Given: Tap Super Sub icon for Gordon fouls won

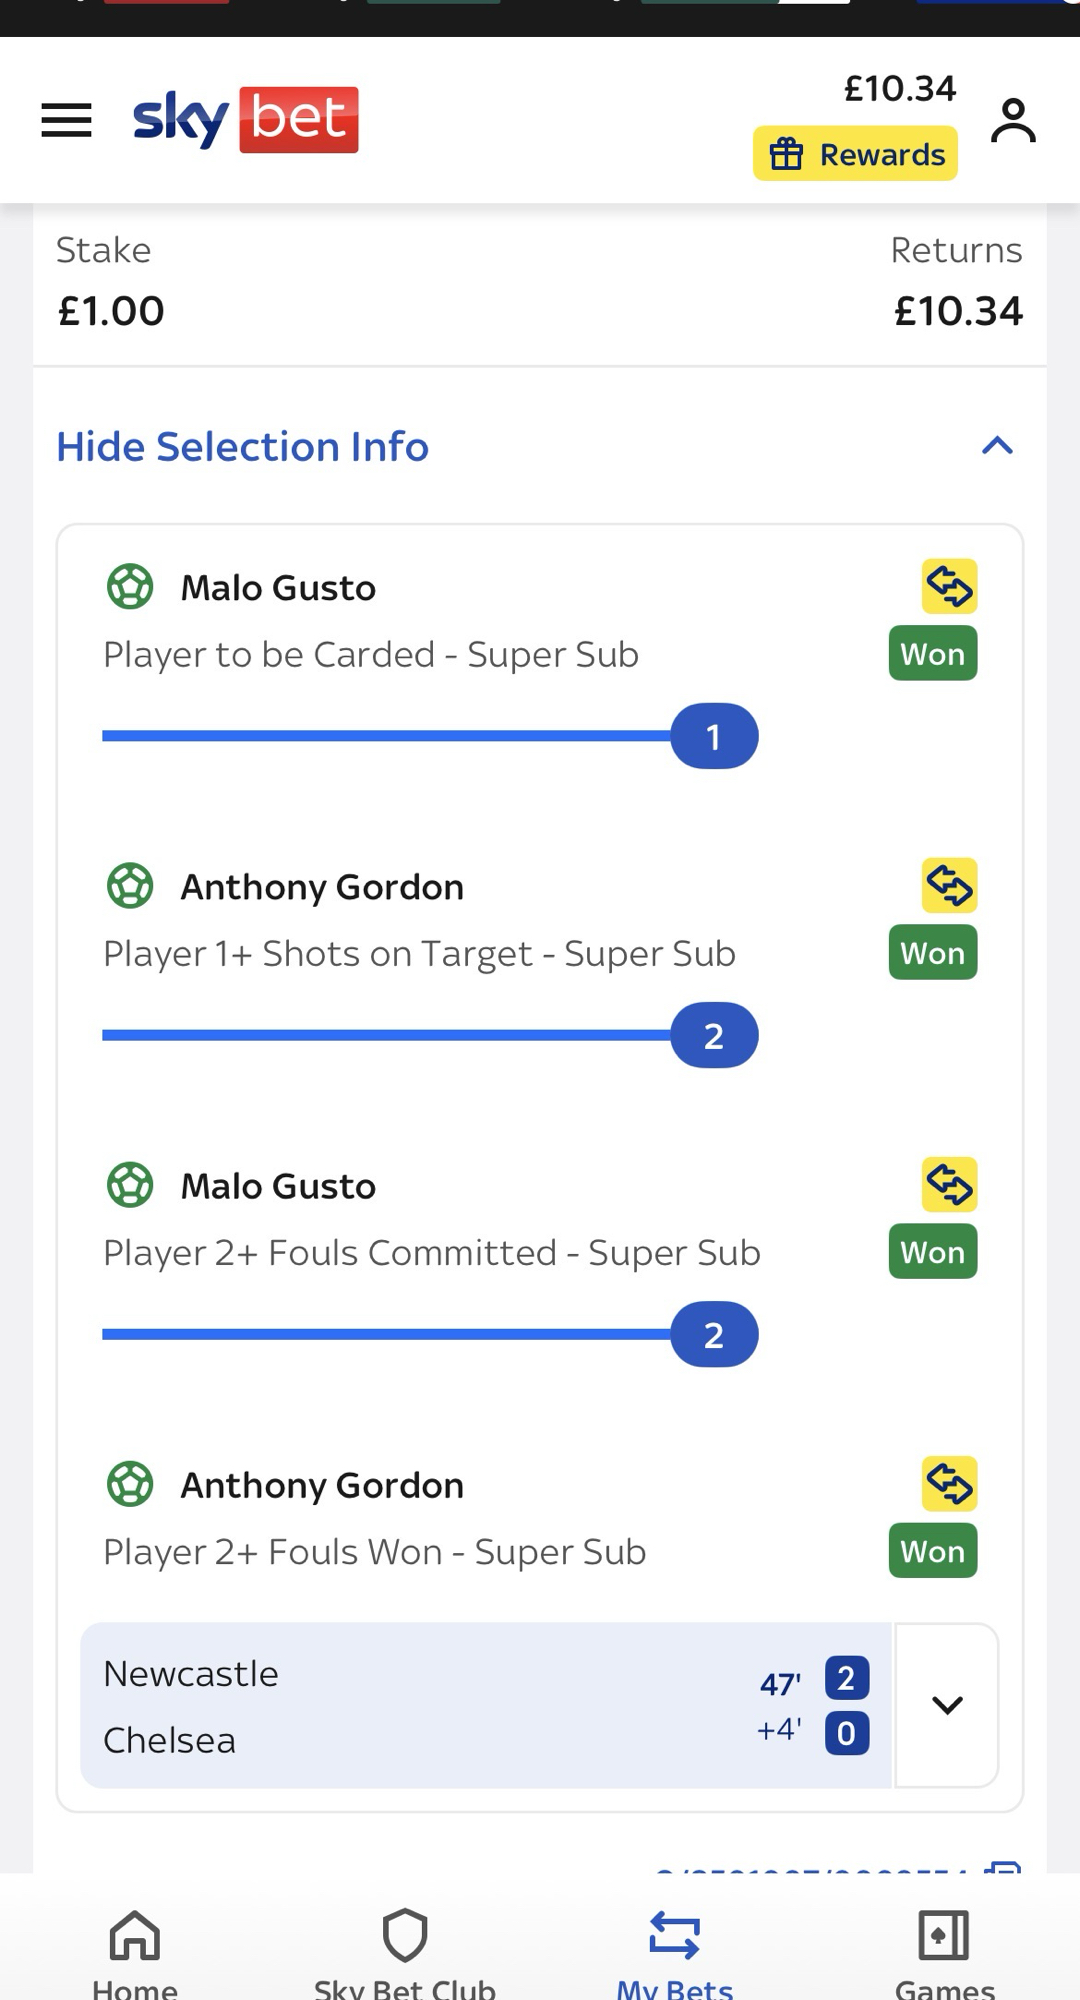Looking at the screenshot, I should 949,1483.
